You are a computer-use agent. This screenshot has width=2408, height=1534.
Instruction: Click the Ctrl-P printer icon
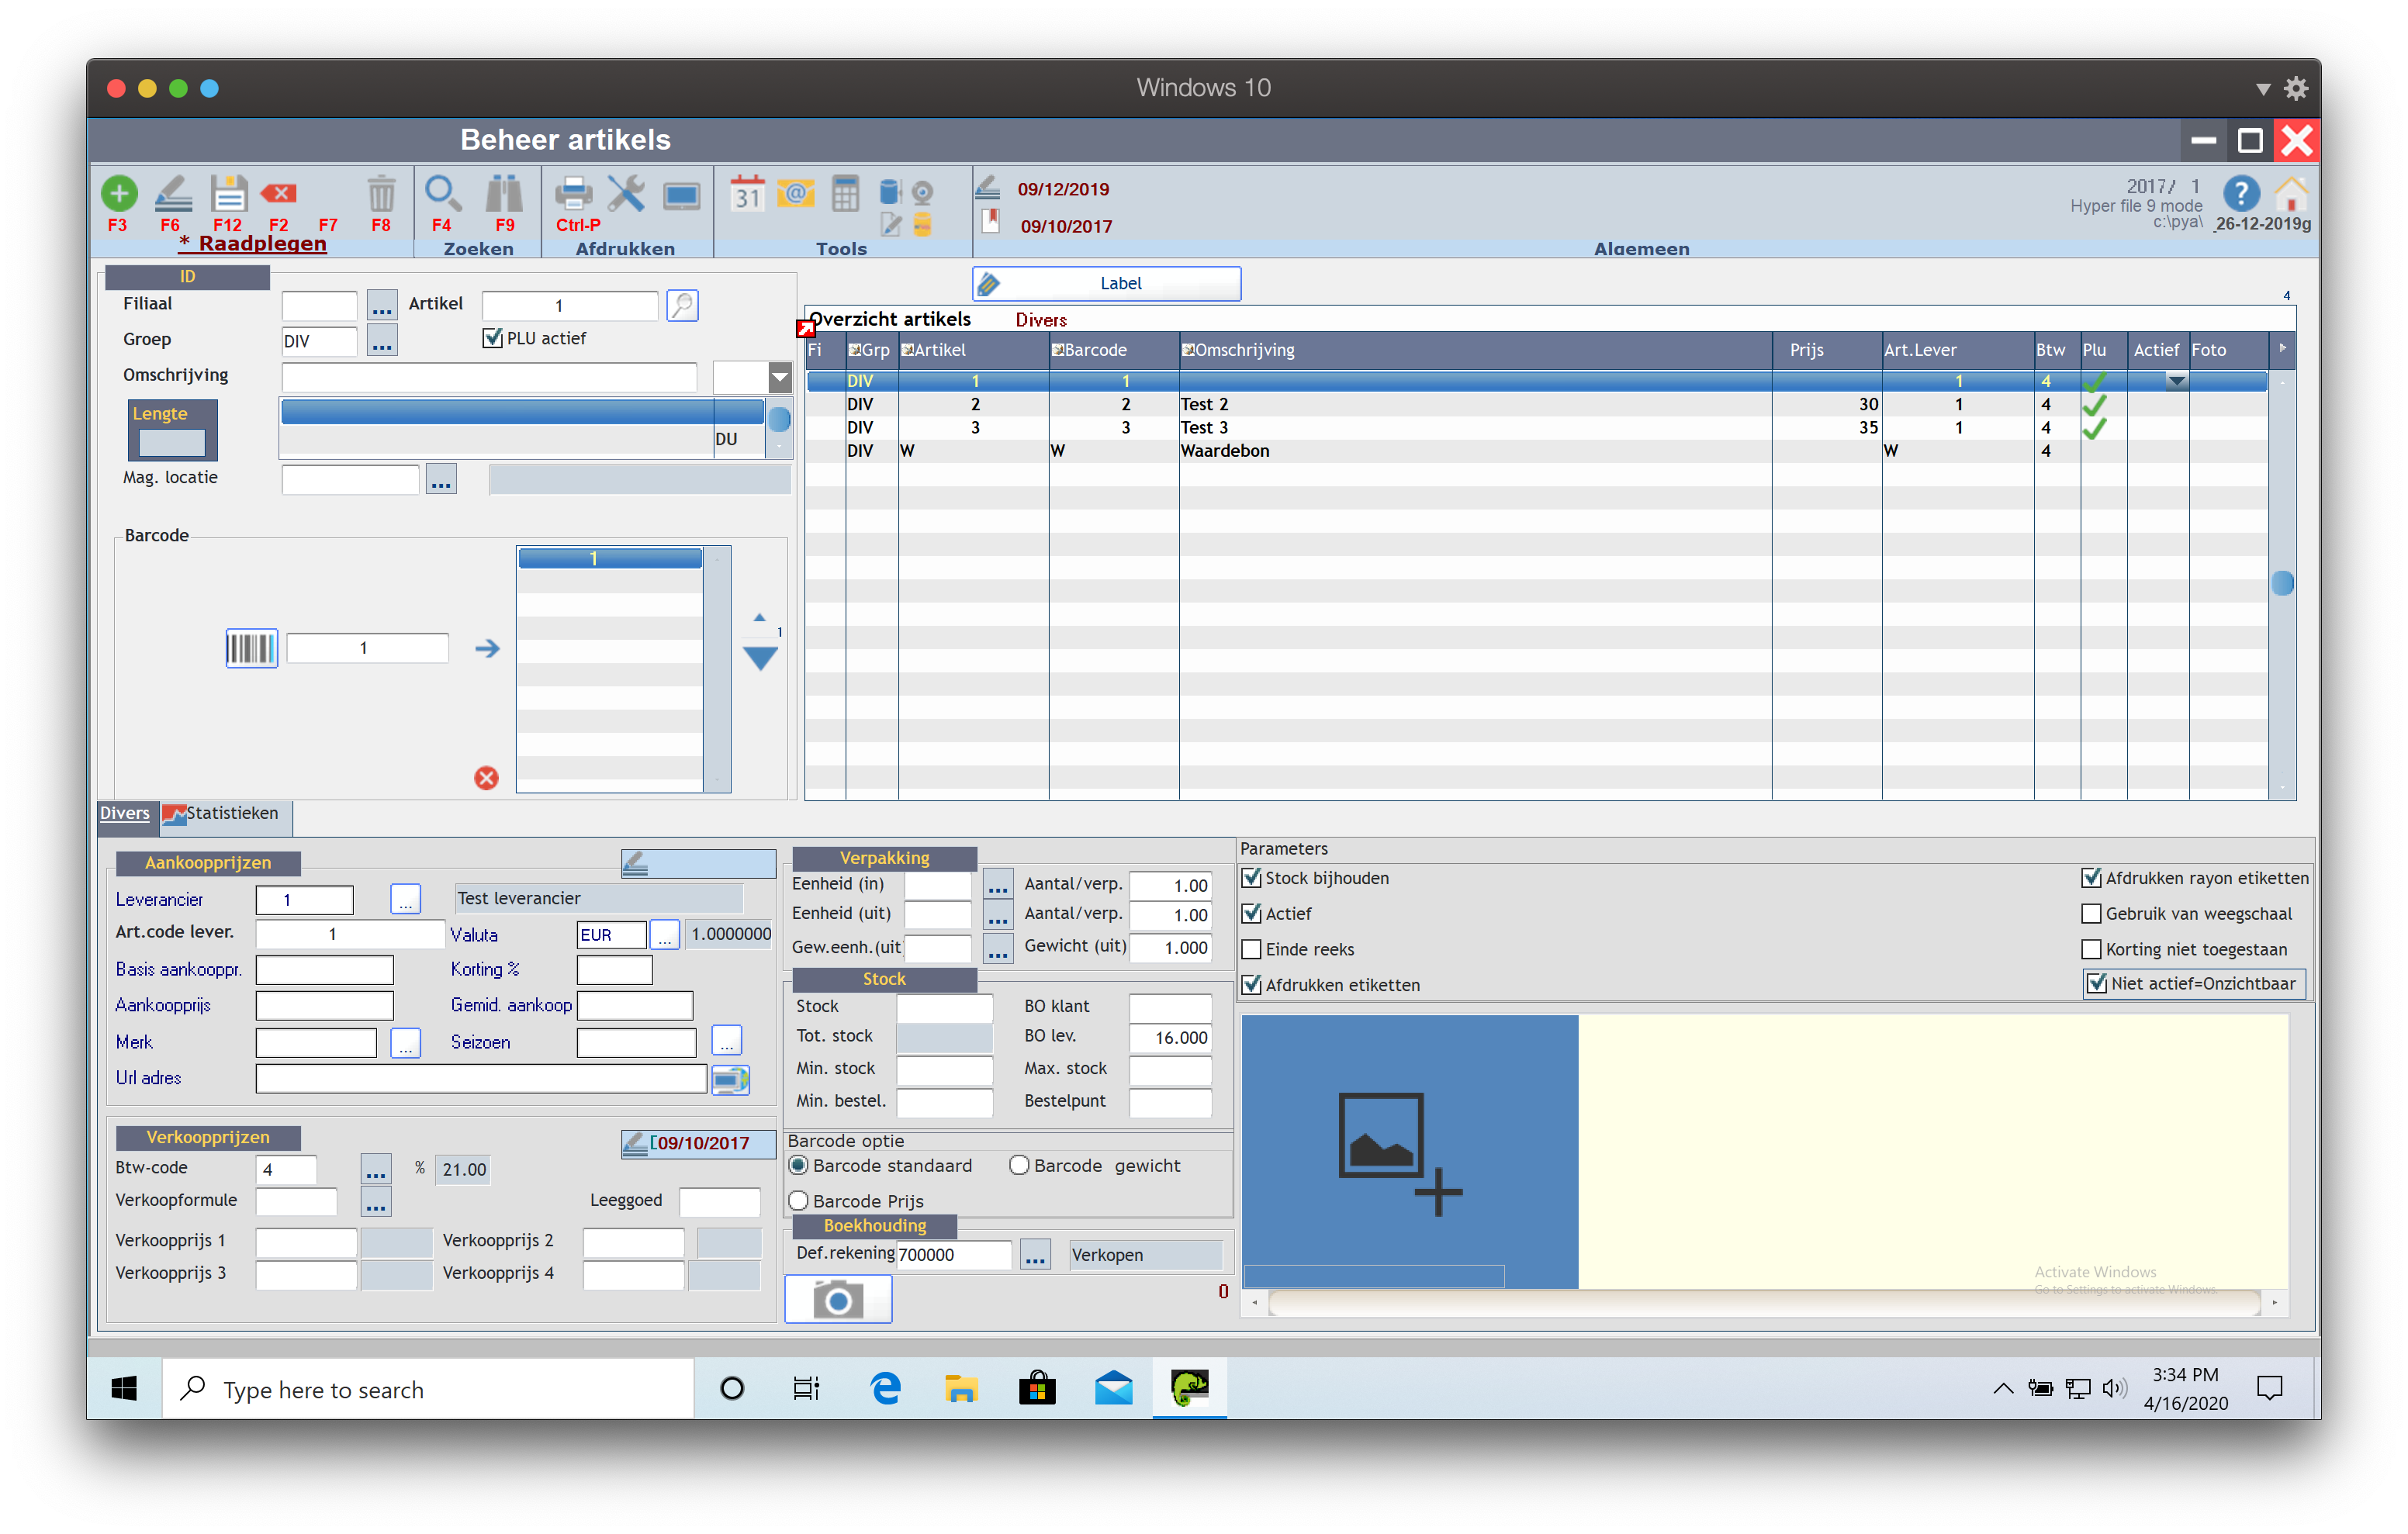pos(574,193)
